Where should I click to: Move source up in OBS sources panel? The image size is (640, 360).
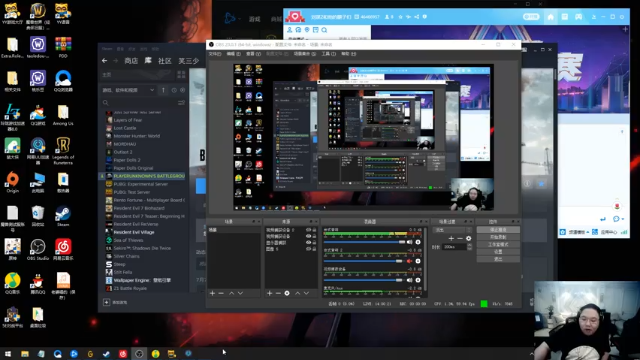[x=298, y=293]
